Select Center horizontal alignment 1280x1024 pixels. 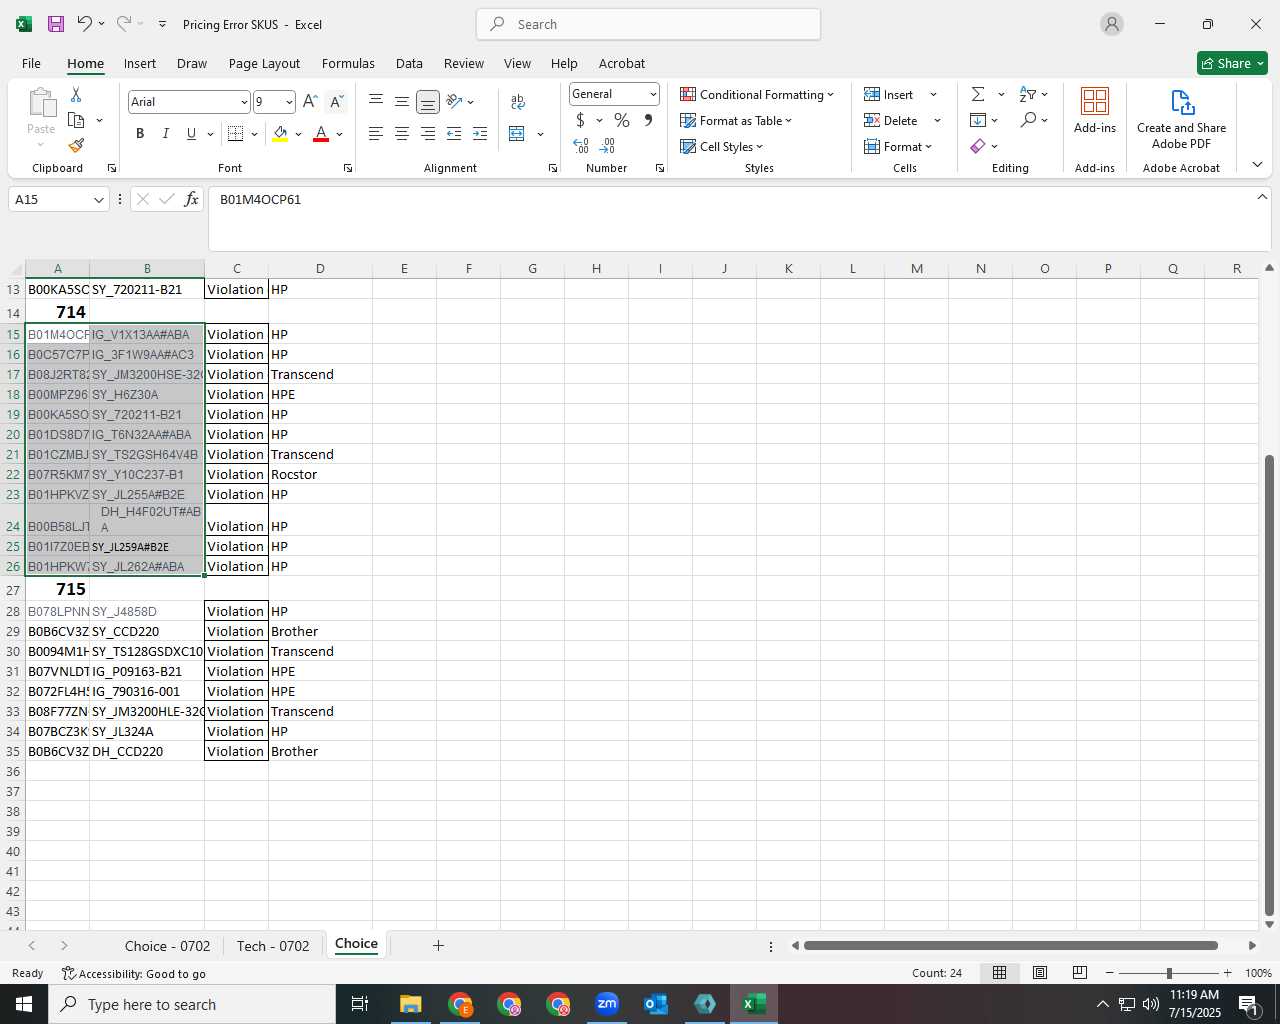402,134
